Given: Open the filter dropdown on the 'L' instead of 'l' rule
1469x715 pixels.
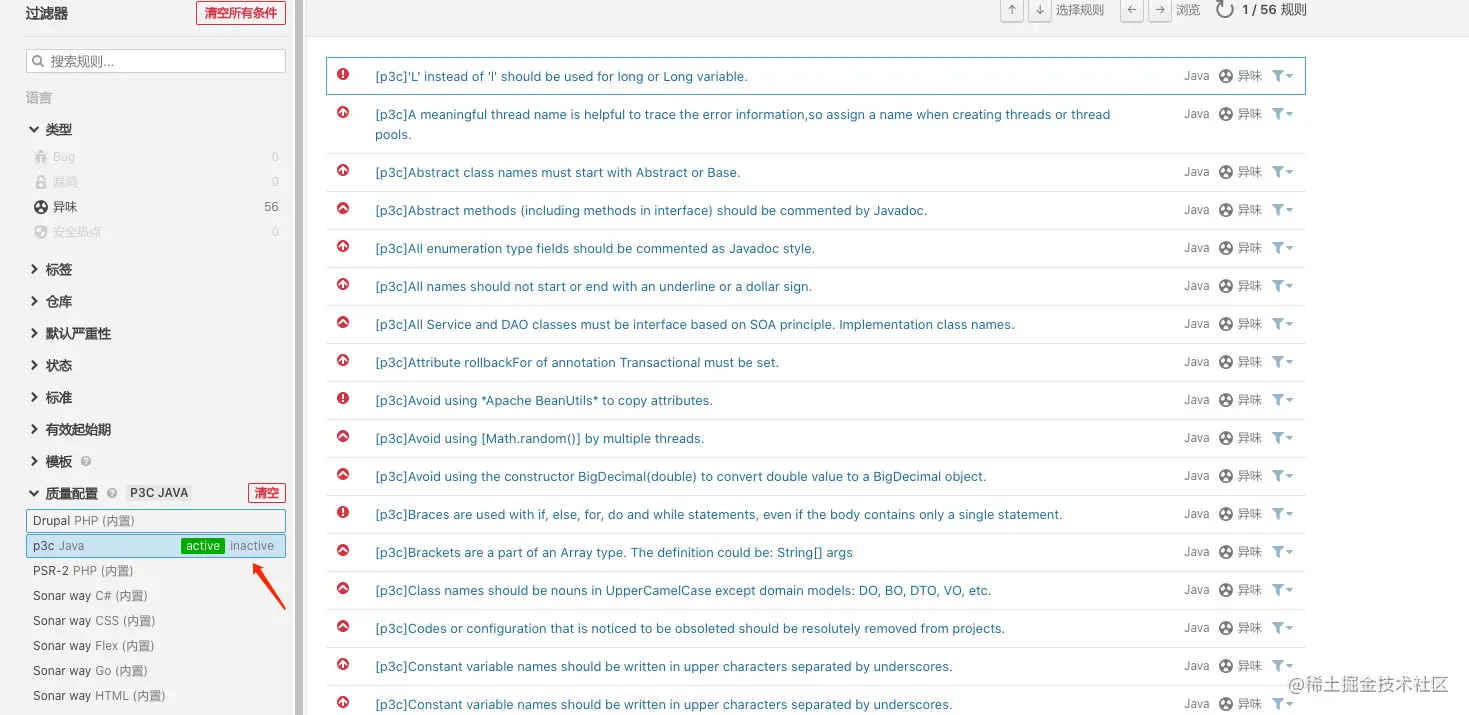Looking at the screenshot, I should point(1282,76).
